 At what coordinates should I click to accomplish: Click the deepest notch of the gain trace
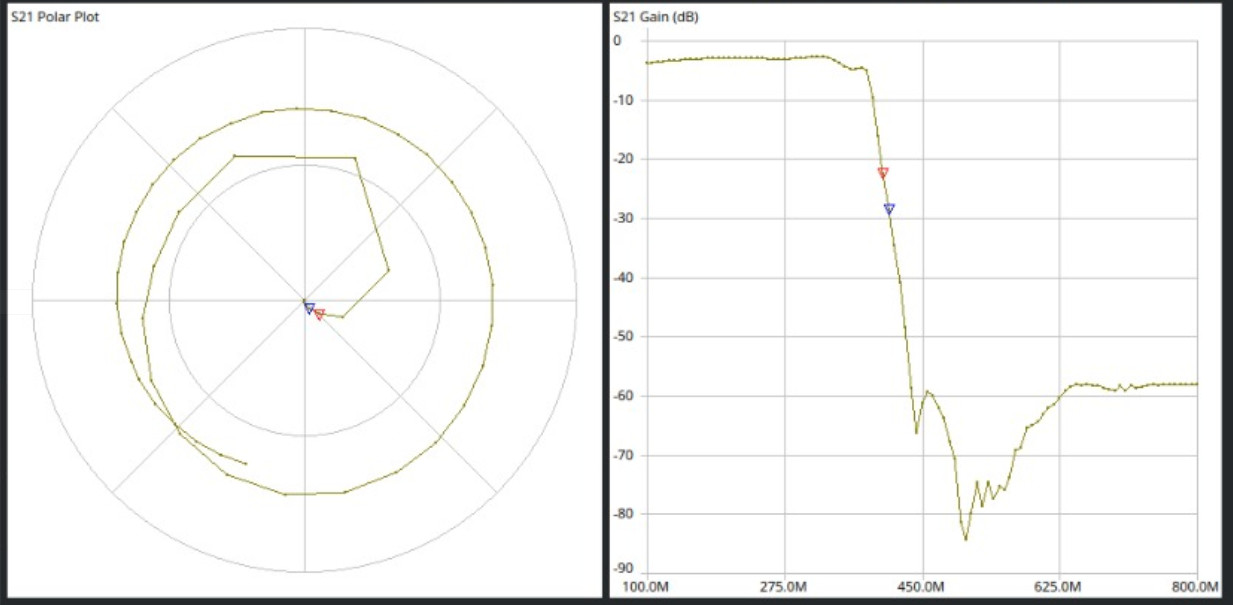pos(966,540)
